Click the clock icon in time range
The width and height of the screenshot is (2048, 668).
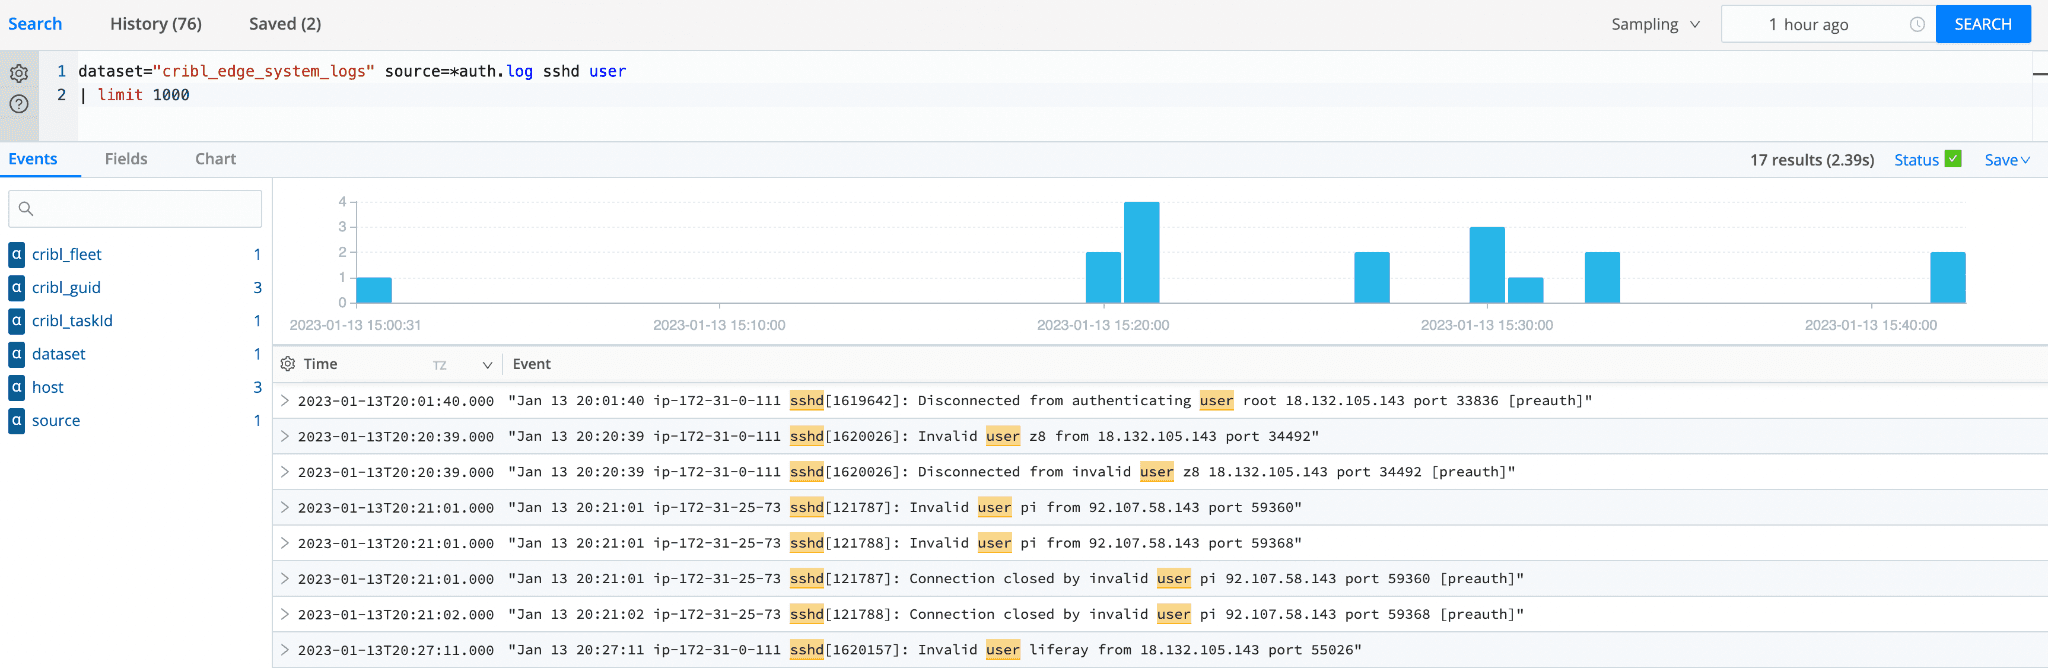click(x=1916, y=24)
